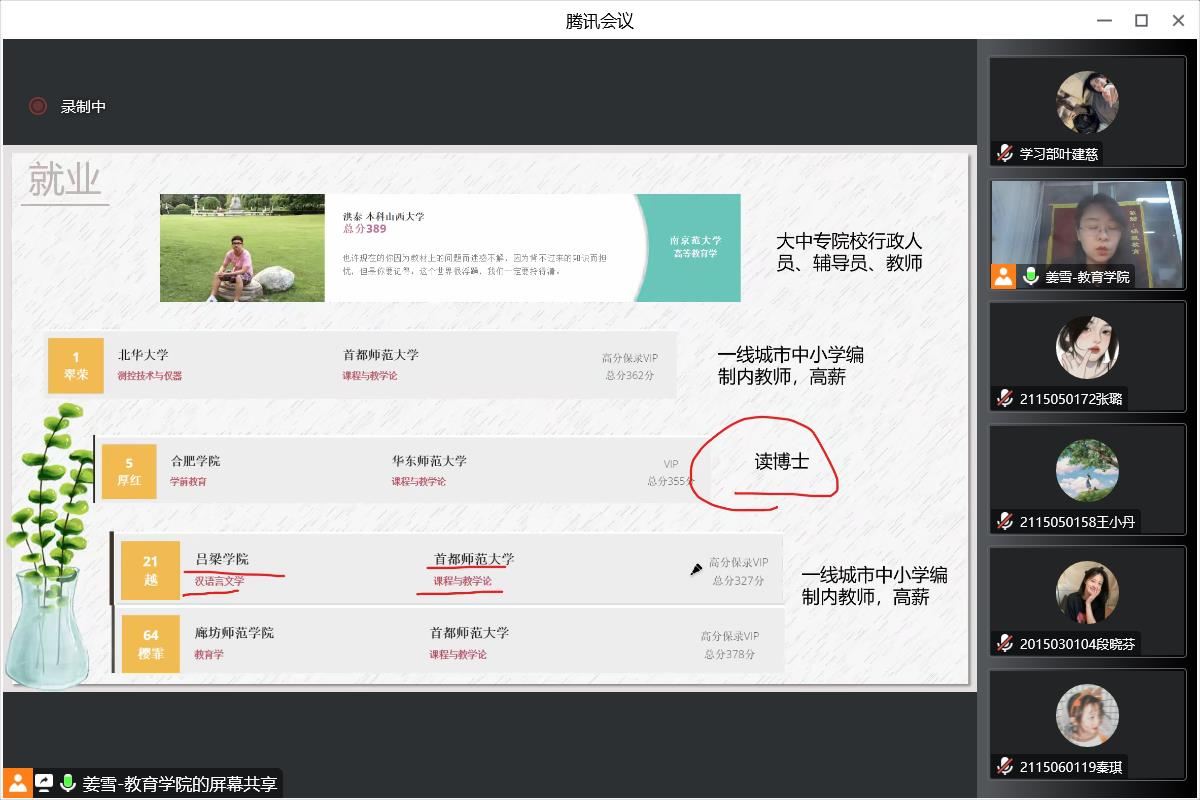Click the screen share icon in bottom bar

[44, 783]
